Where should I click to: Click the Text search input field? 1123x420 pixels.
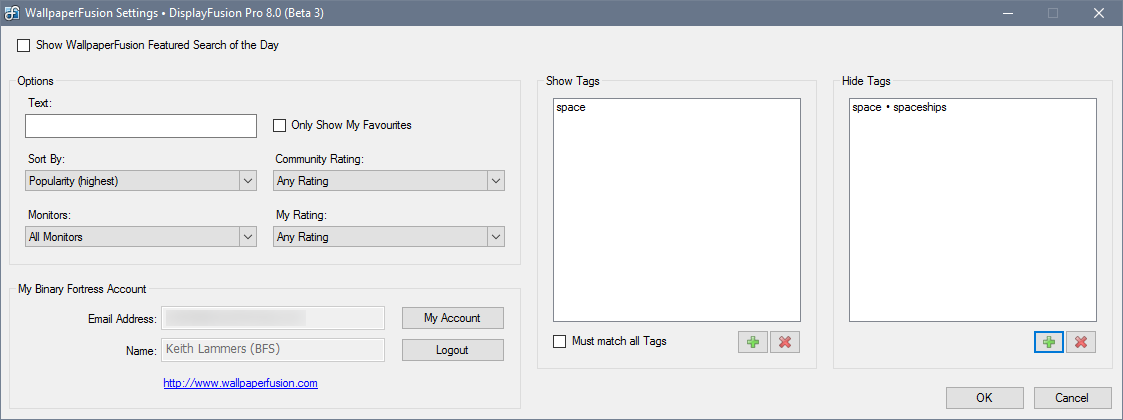141,126
